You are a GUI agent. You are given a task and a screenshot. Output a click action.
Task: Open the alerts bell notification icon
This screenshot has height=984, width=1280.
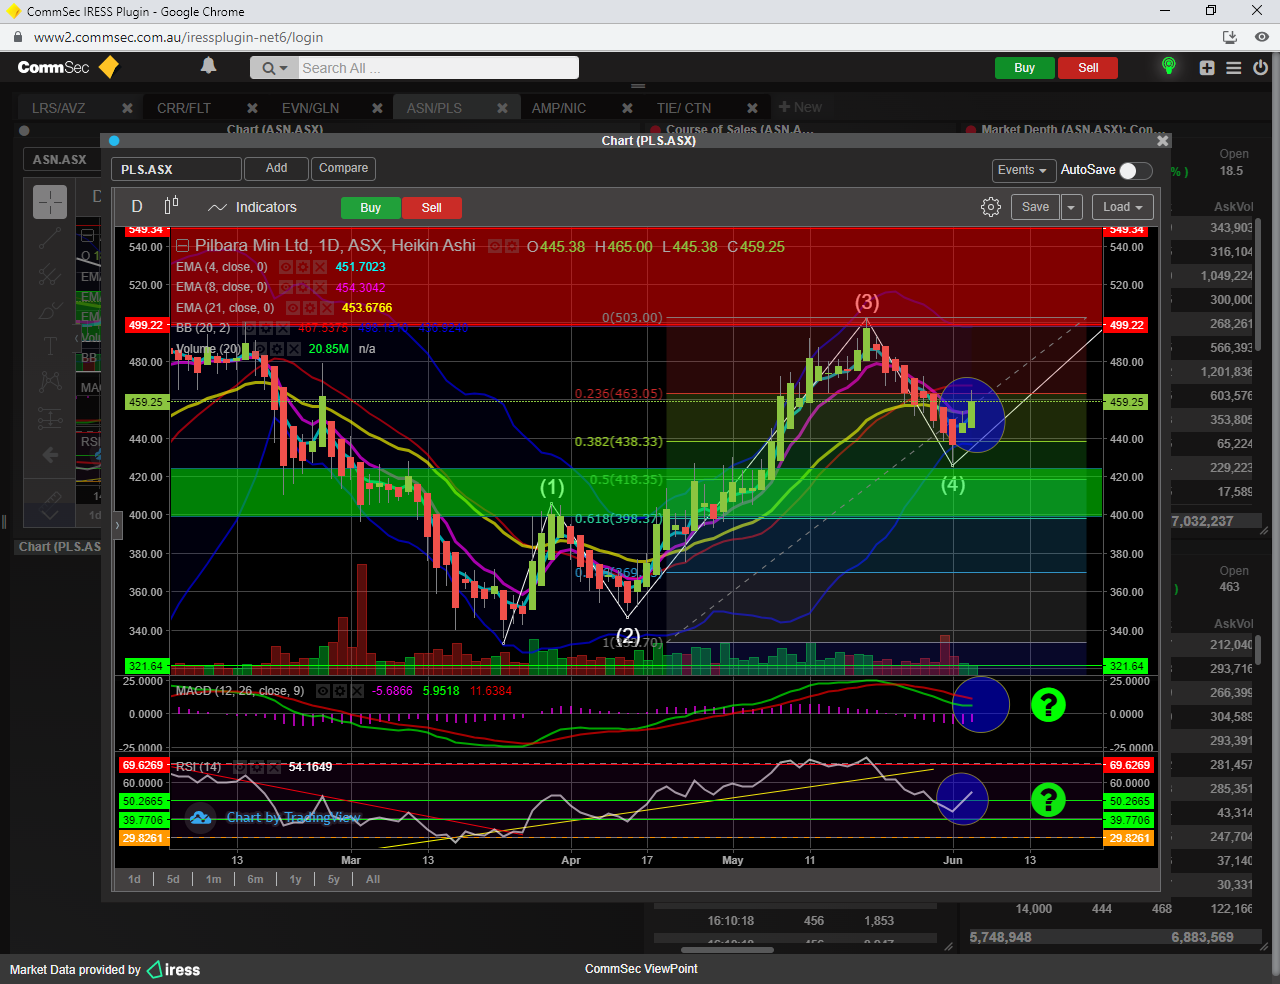(208, 66)
